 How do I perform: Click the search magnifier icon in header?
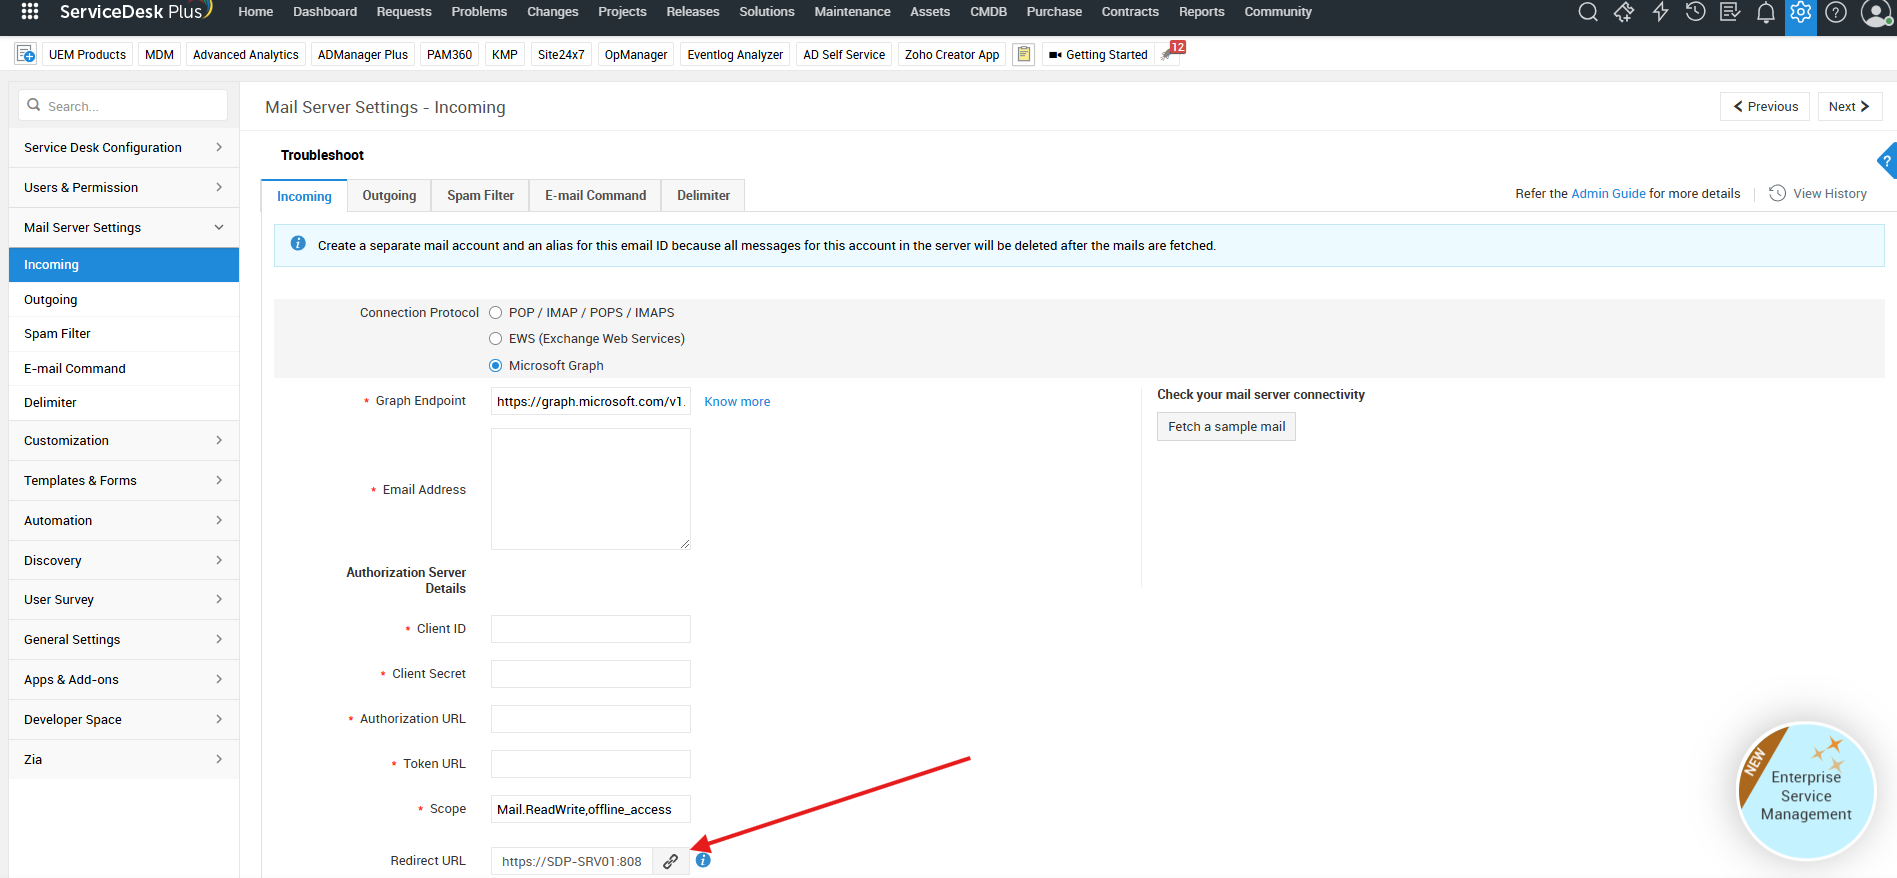(1587, 12)
